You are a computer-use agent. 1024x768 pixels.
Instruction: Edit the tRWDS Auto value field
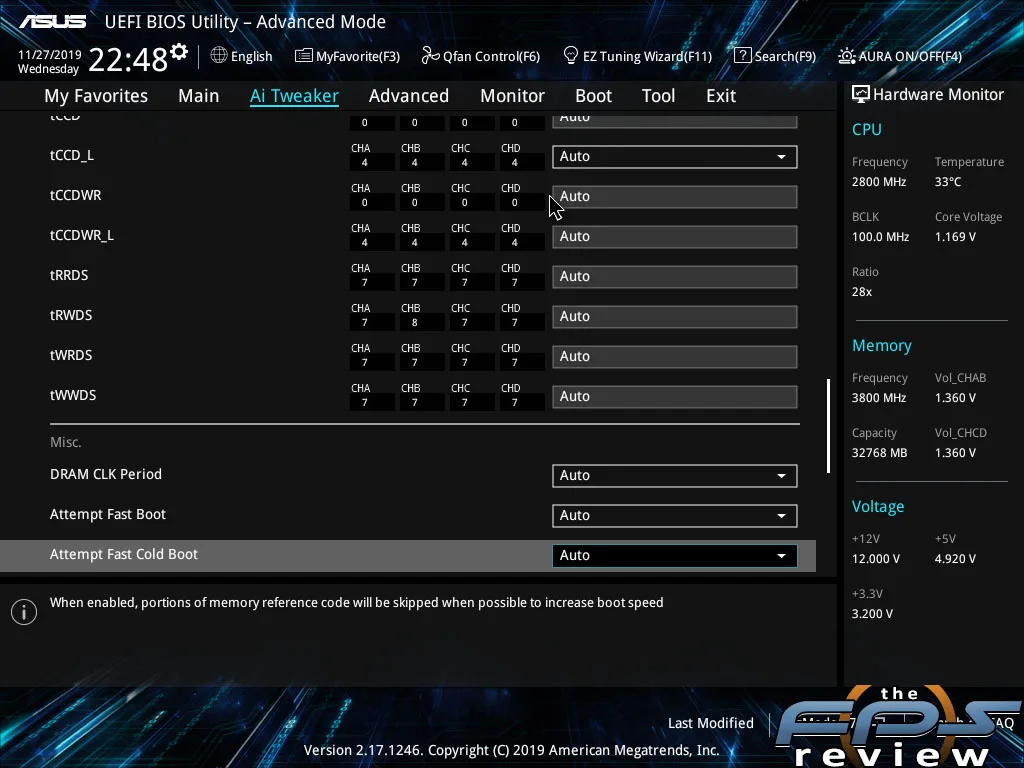[x=675, y=316]
